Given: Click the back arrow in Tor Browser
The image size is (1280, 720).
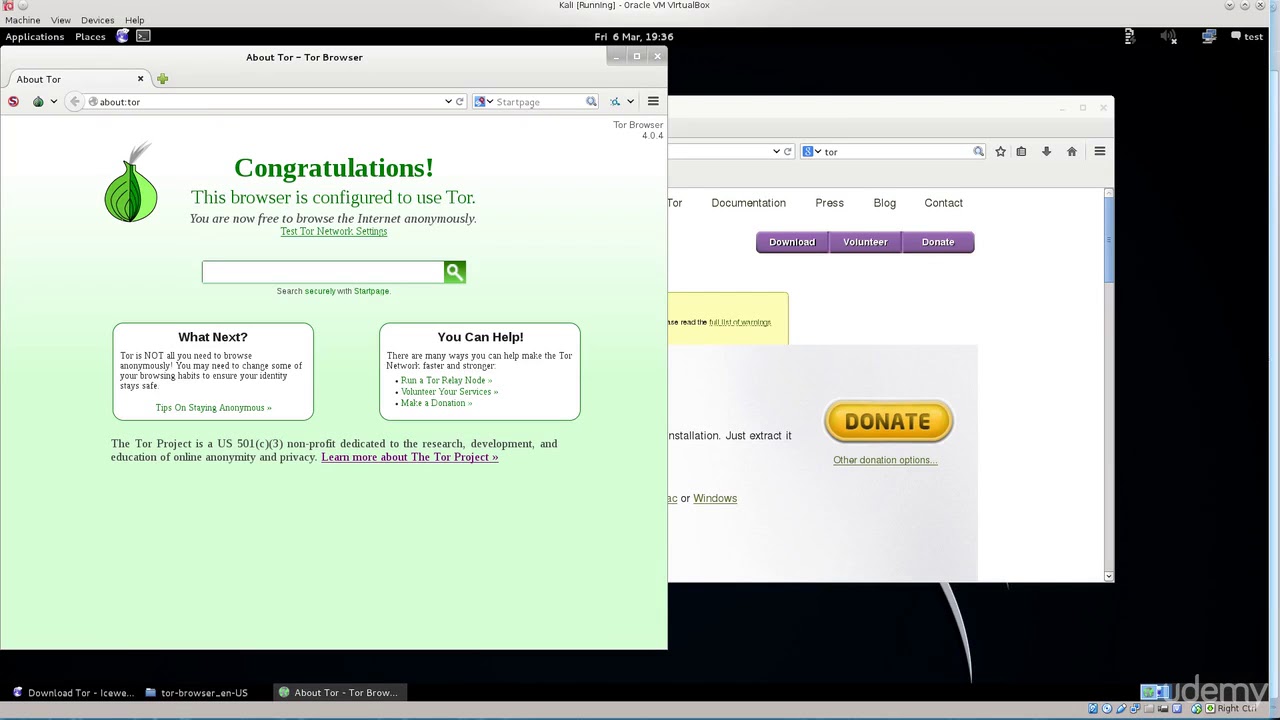Looking at the screenshot, I should click(74, 101).
